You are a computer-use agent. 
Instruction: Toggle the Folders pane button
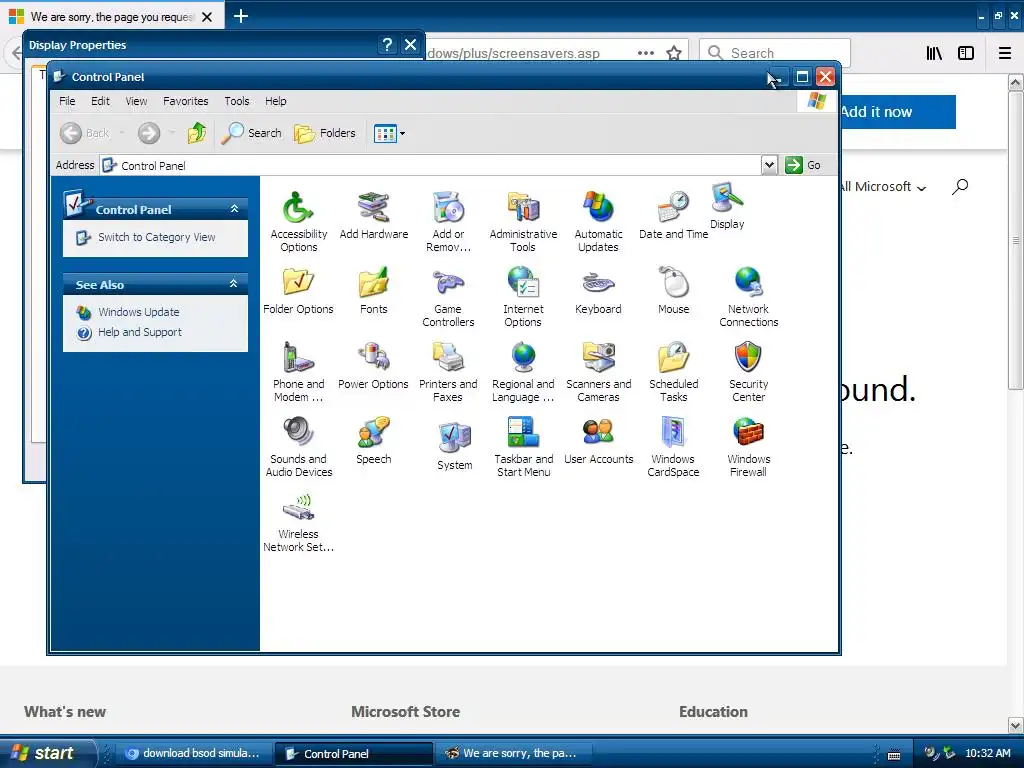coord(325,133)
